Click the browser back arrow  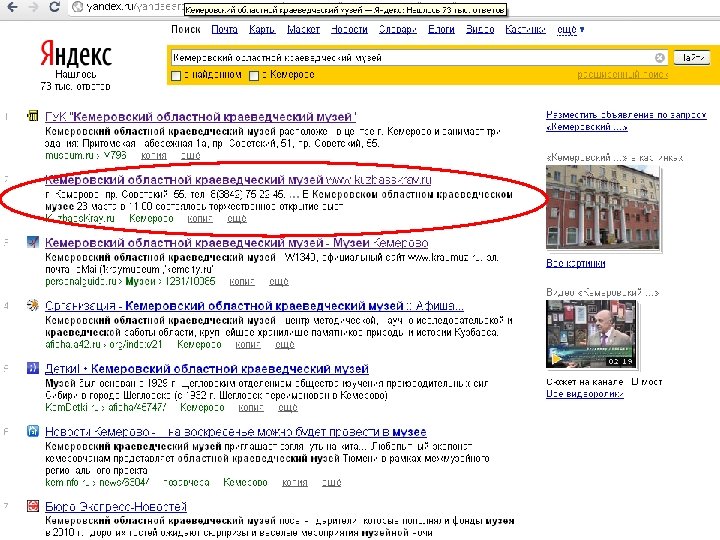coord(12,7)
